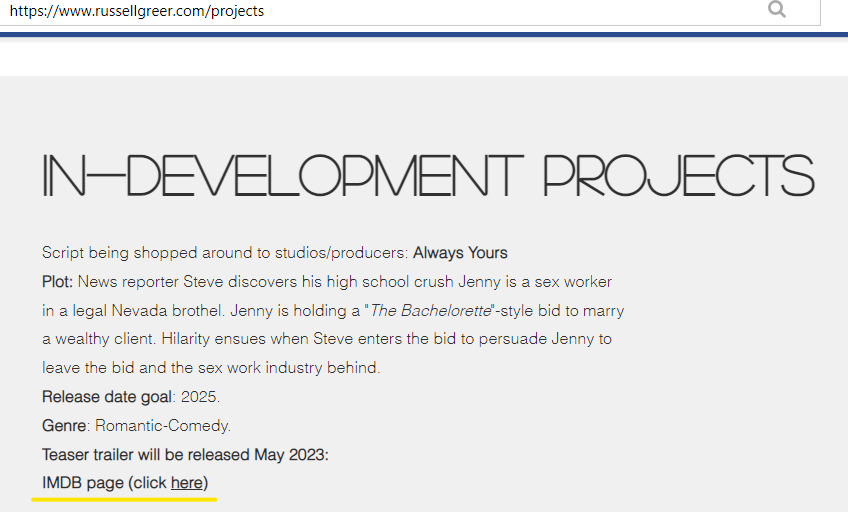Click 'Teaser trailer will be released May 2023:'
This screenshot has width=848, height=512.
186,455
